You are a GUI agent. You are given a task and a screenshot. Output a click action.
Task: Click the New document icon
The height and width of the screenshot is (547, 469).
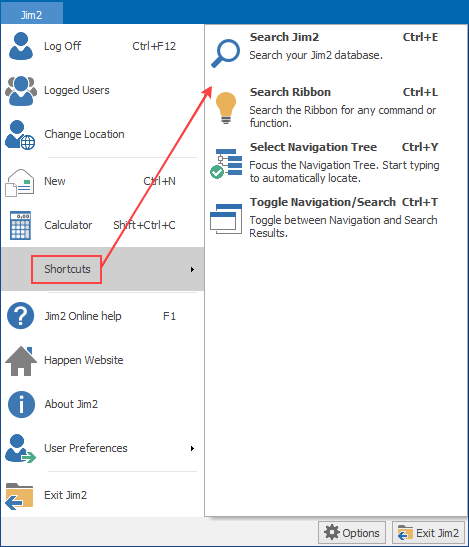coord(20,182)
